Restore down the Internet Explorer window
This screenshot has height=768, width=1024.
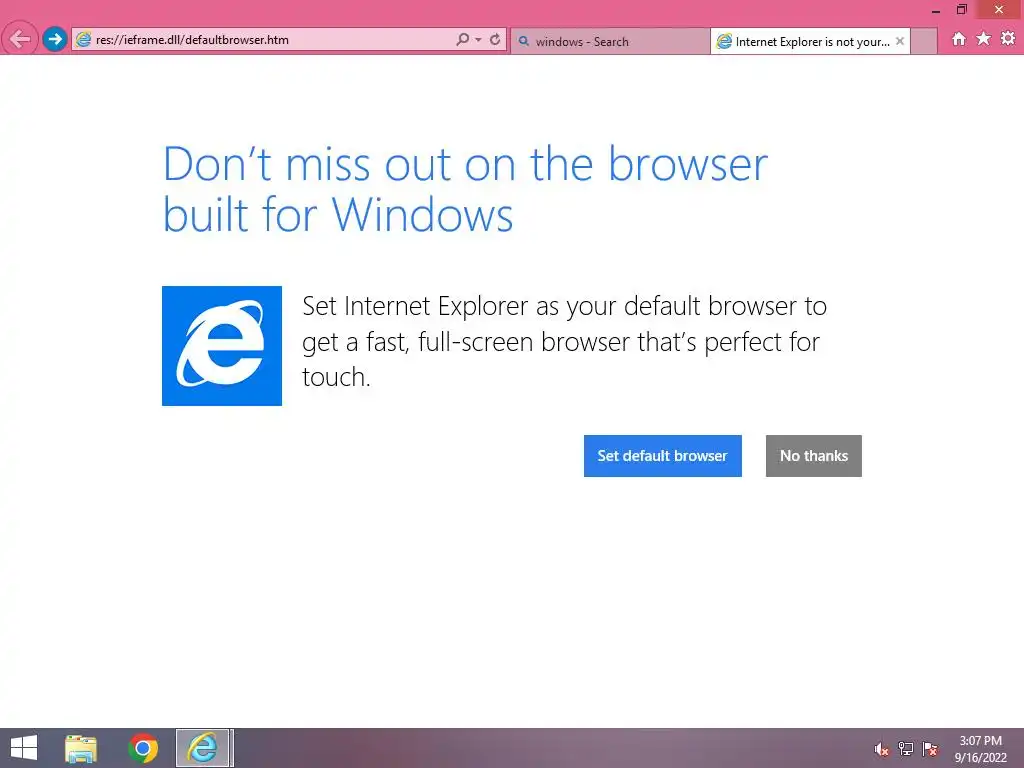click(961, 10)
